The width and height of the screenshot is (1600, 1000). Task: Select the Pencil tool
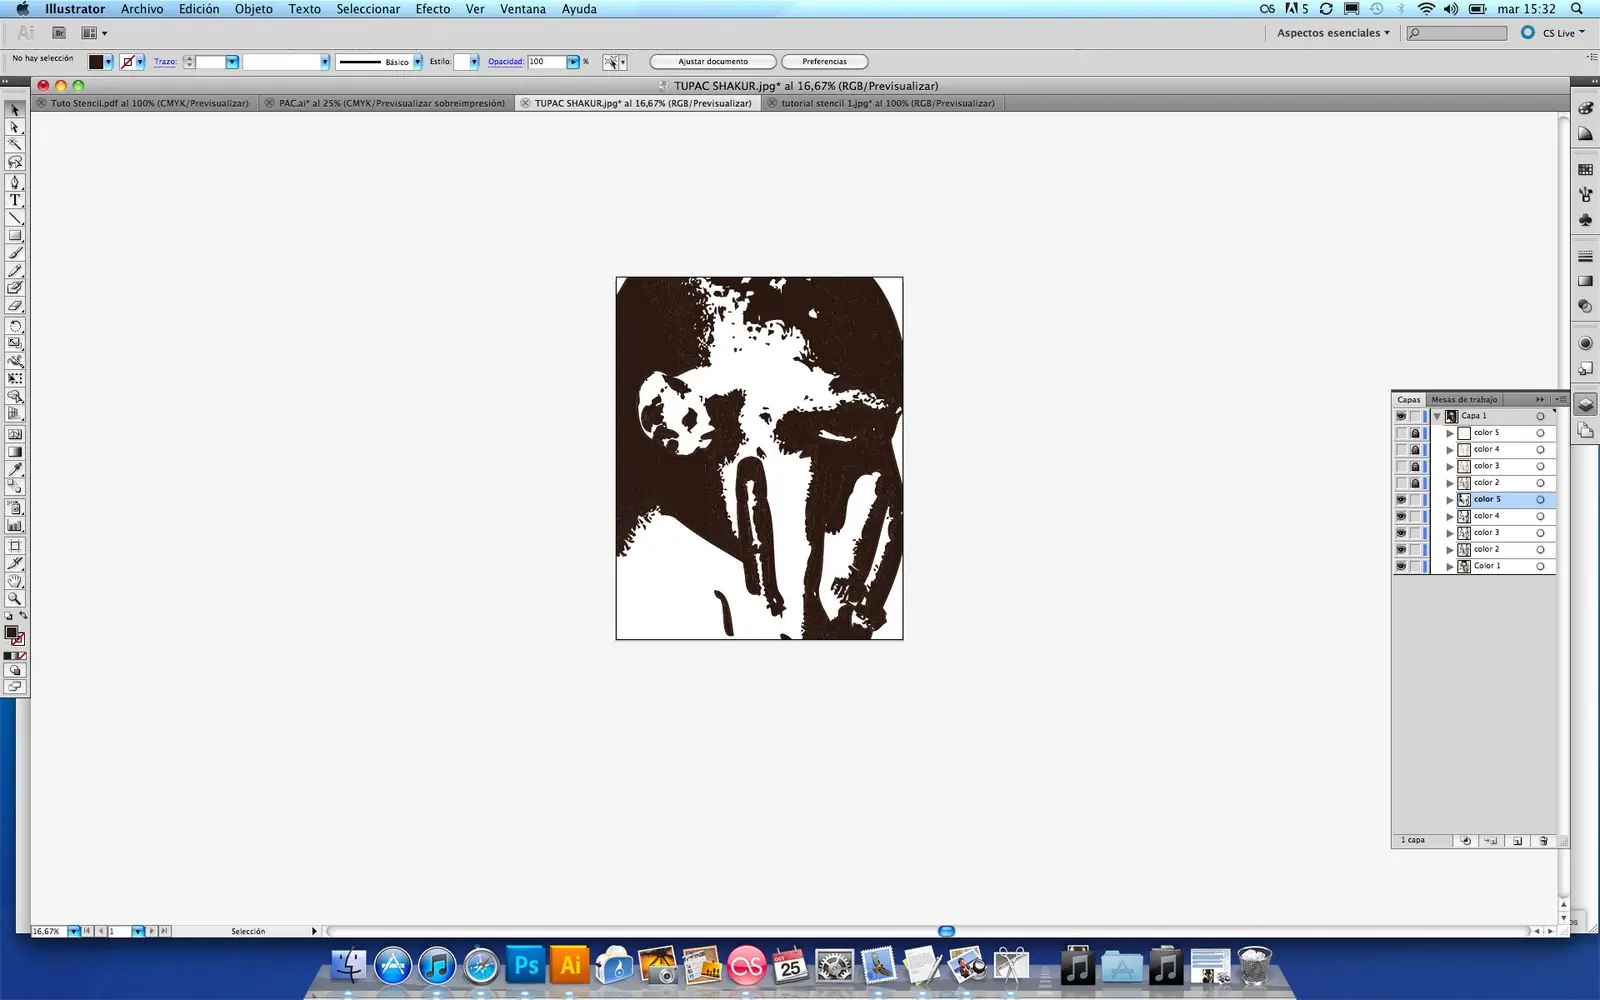(x=15, y=270)
